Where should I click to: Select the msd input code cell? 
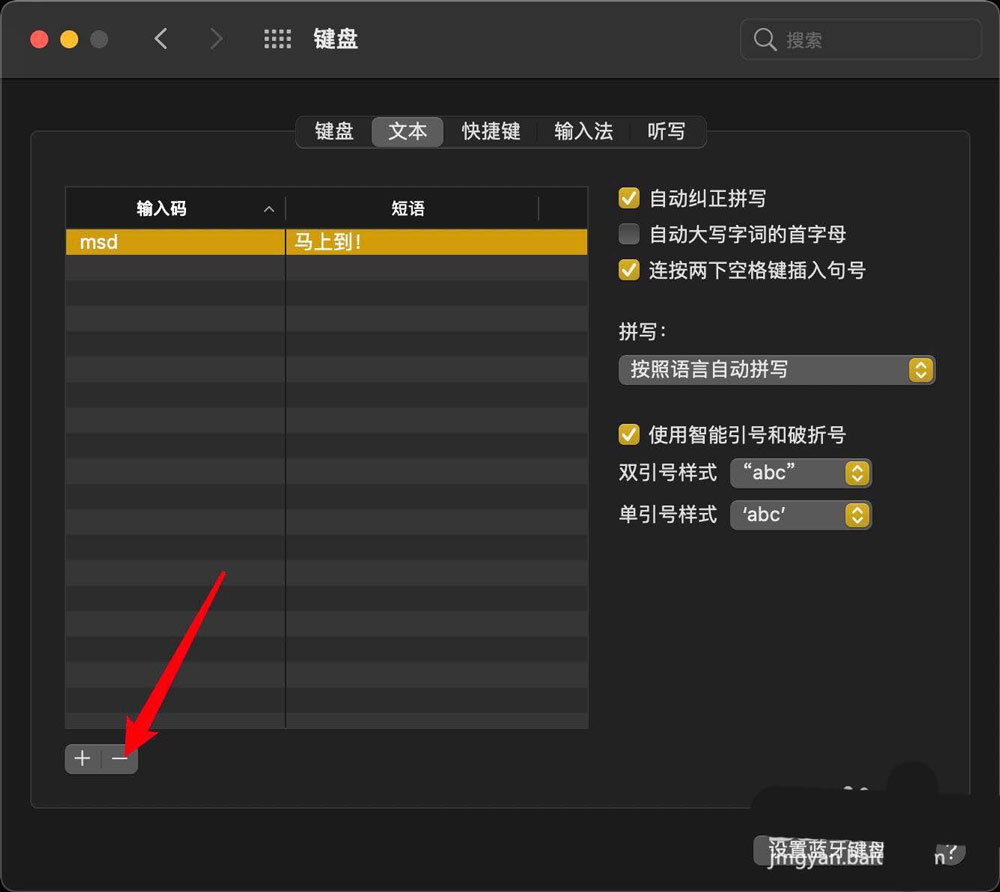(x=175, y=242)
